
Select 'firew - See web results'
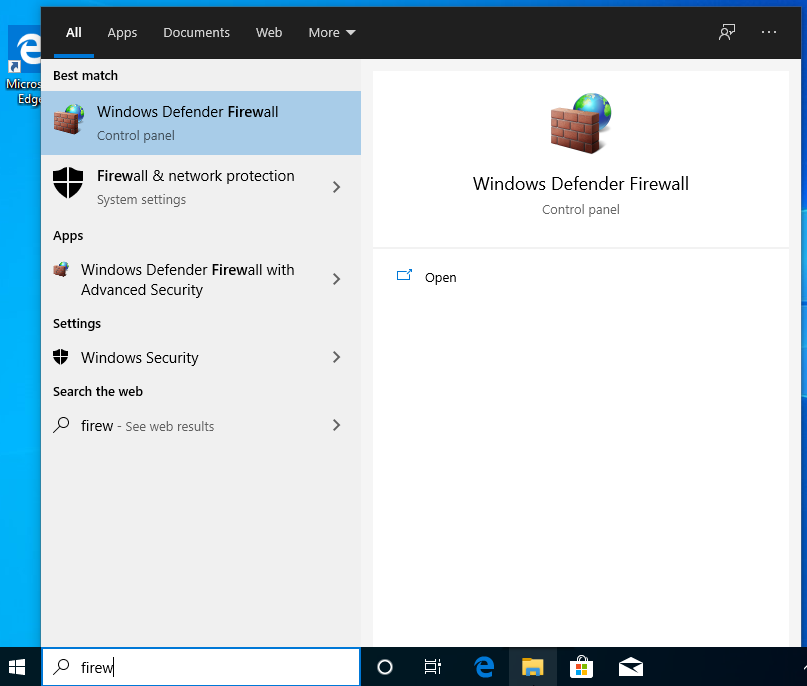coord(201,426)
